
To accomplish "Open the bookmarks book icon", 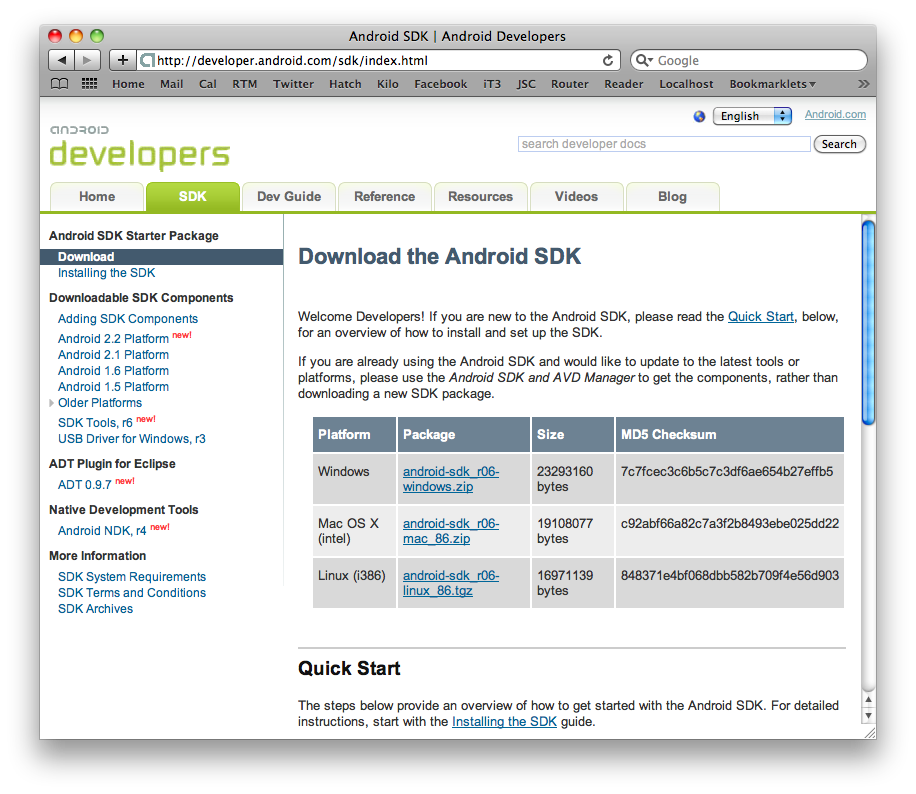I will pos(60,84).
